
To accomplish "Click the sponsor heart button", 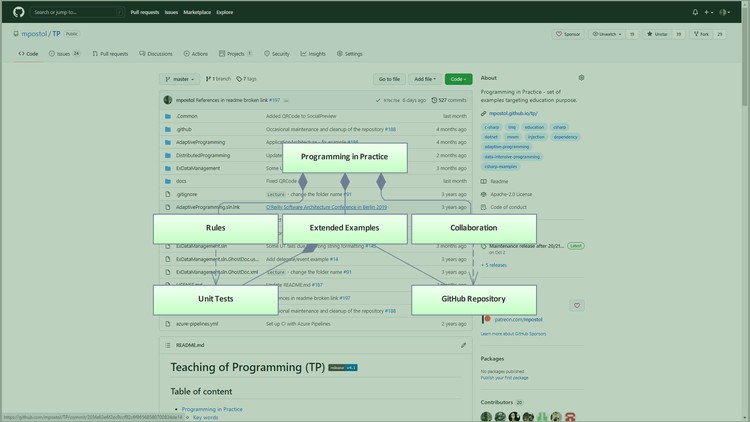I will [x=577, y=305].
